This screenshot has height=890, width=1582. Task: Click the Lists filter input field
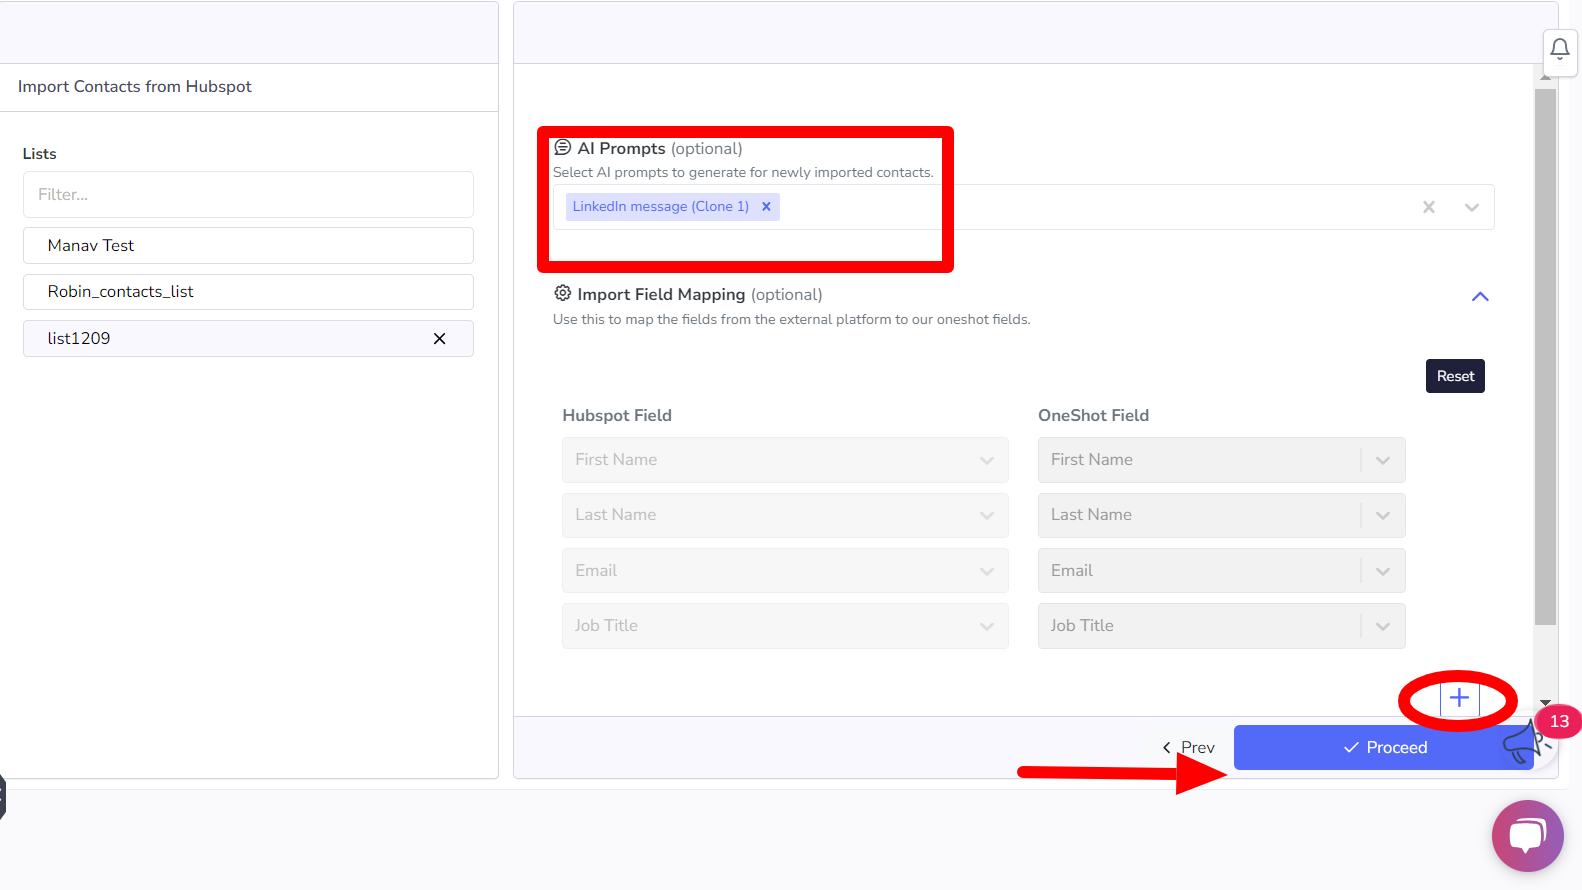coord(248,195)
